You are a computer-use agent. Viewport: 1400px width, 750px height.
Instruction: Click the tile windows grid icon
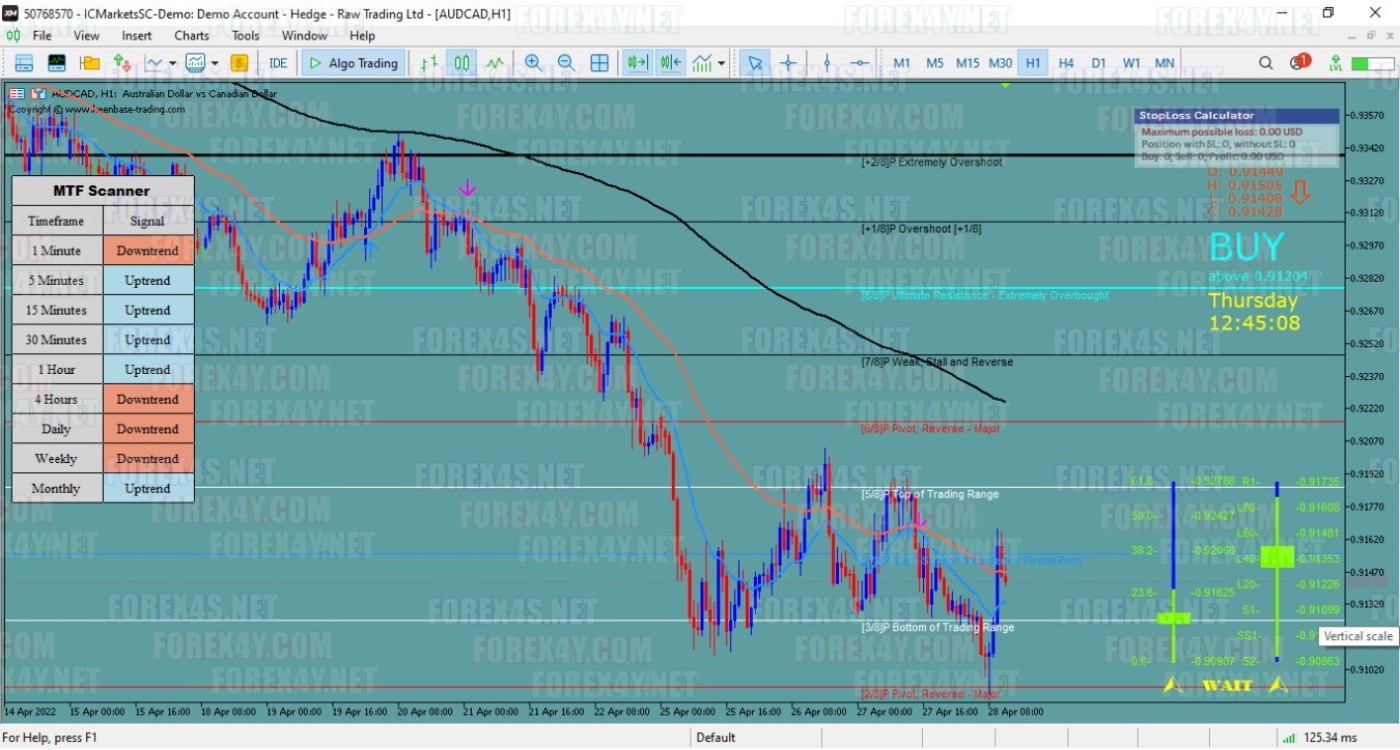(x=599, y=63)
